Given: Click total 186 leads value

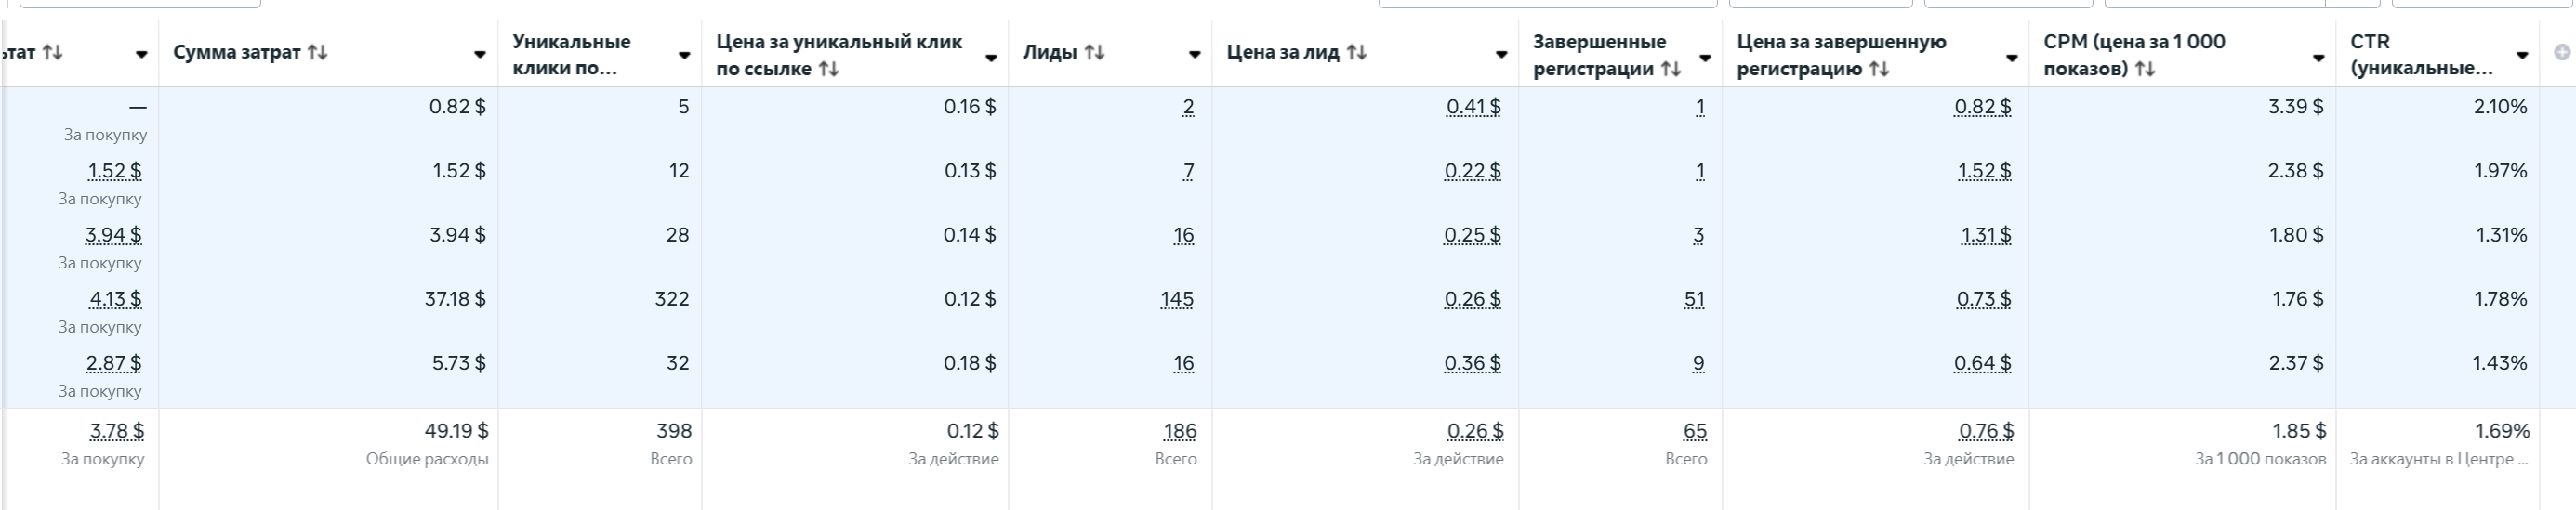Looking at the screenshot, I should pos(1180,431).
